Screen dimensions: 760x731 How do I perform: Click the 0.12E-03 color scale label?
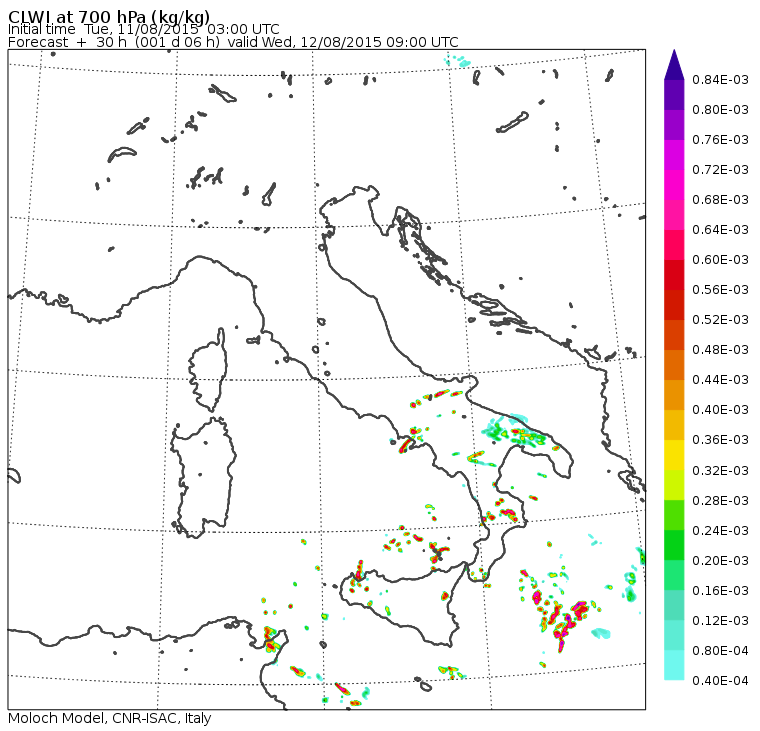coord(720,620)
